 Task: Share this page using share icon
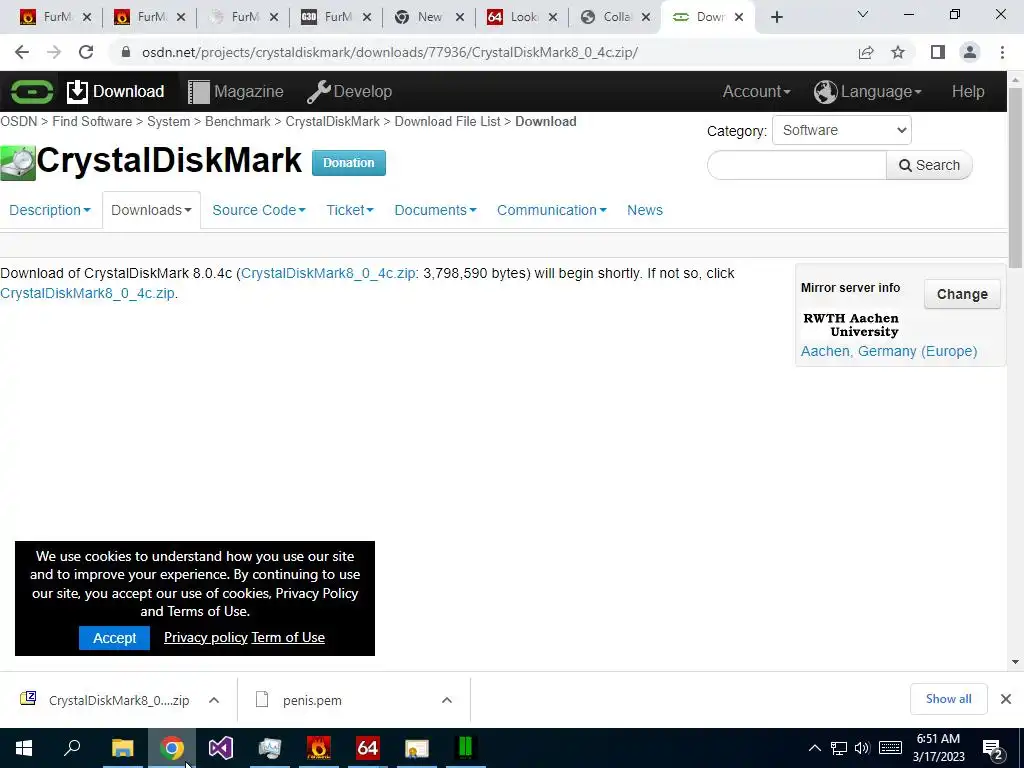click(866, 52)
